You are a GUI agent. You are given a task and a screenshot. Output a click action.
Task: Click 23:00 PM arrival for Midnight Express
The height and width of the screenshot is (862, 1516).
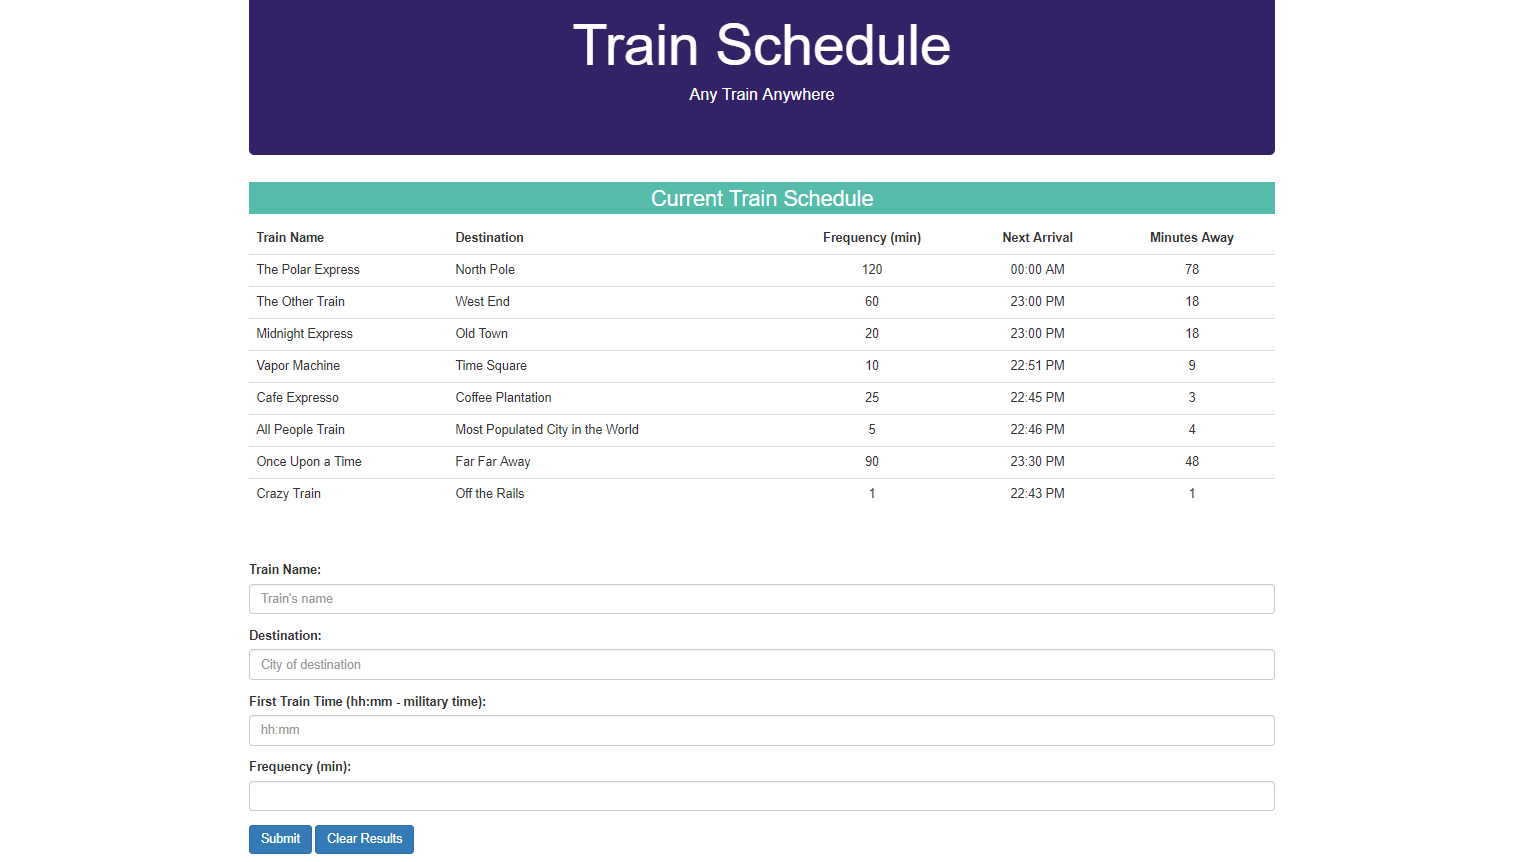(1037, 334)
